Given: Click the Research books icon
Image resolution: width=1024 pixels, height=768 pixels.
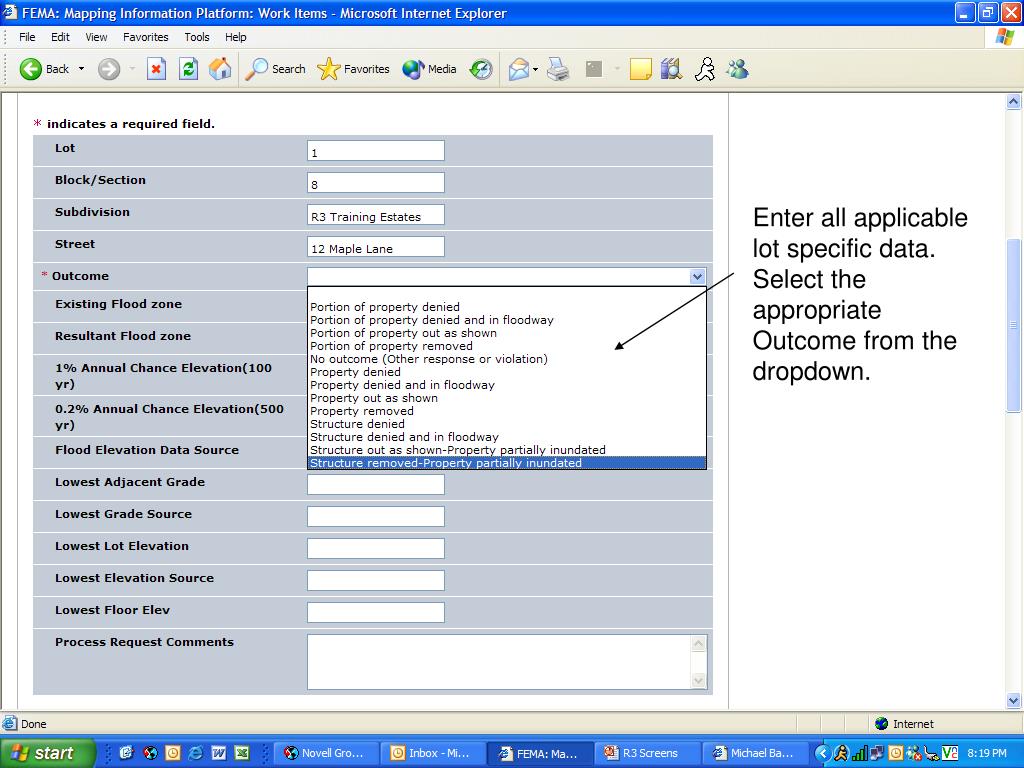Looking at the screenshot, I should point(671,69).
